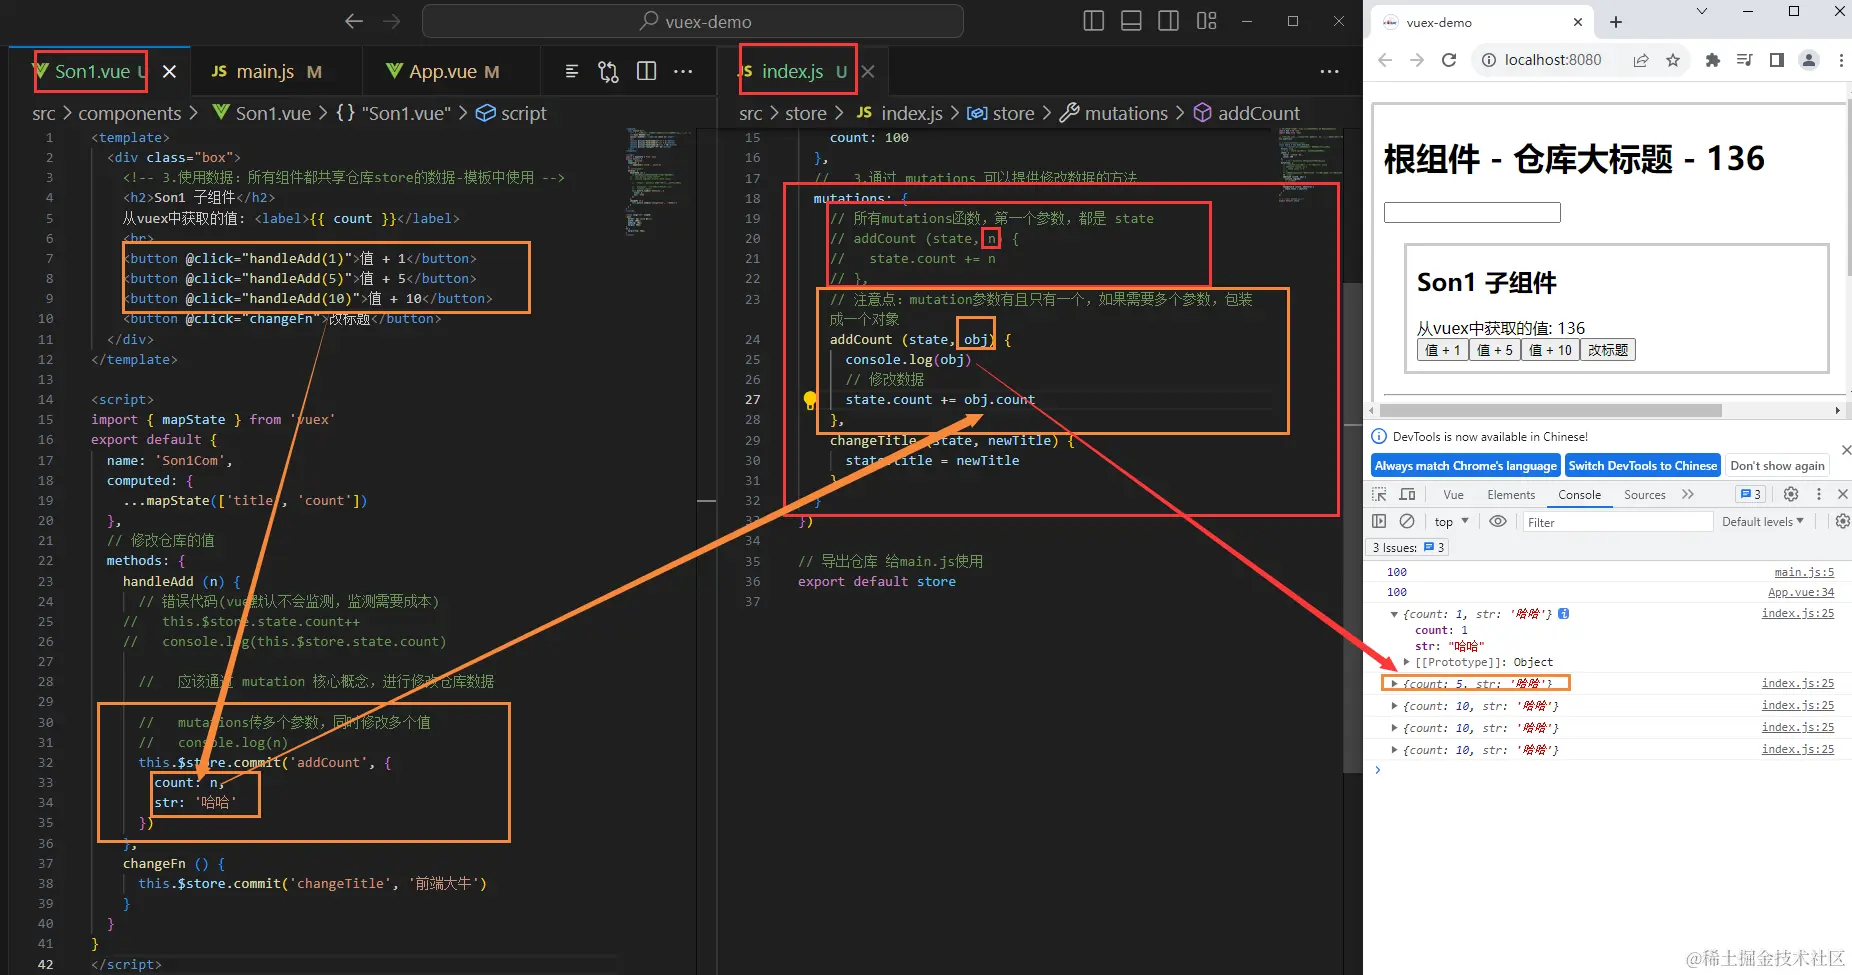The width and height of the screenshot is (1852, 975).
Task: Click the 值 + 10 button
Action: [x=1550, y=350]
